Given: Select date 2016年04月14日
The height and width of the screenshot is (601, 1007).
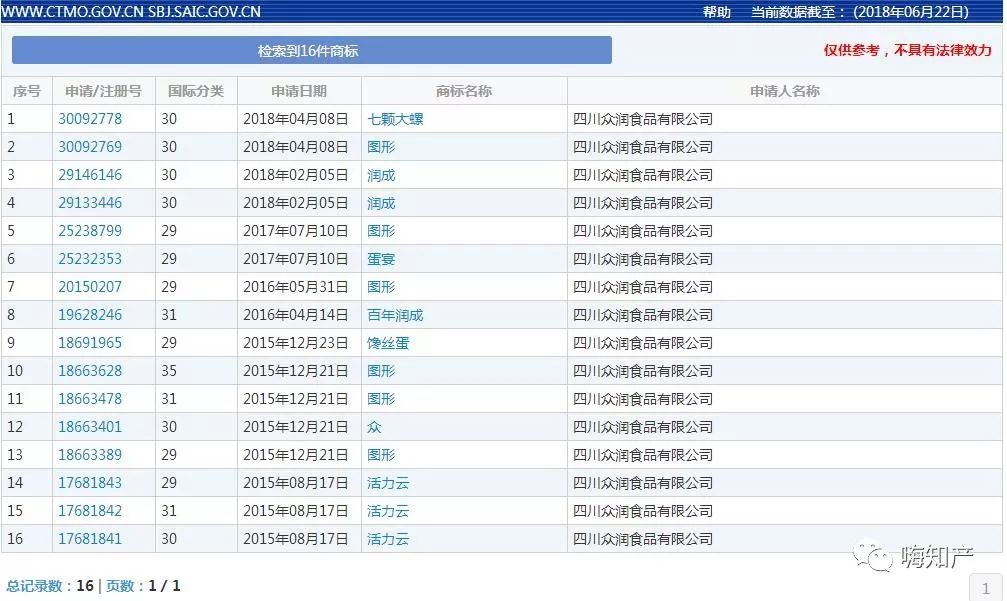Looking at the screenshot, I should [295, 315].
